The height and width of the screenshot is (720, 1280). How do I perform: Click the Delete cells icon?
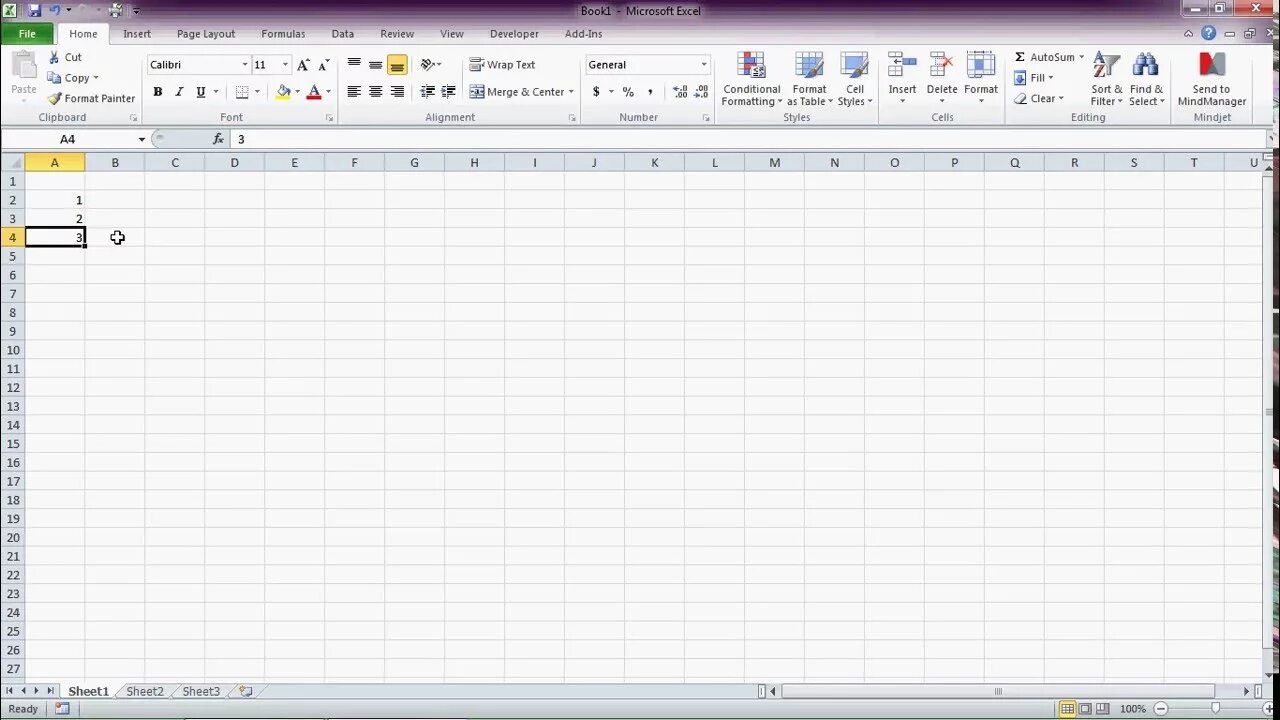pos(942,65)
